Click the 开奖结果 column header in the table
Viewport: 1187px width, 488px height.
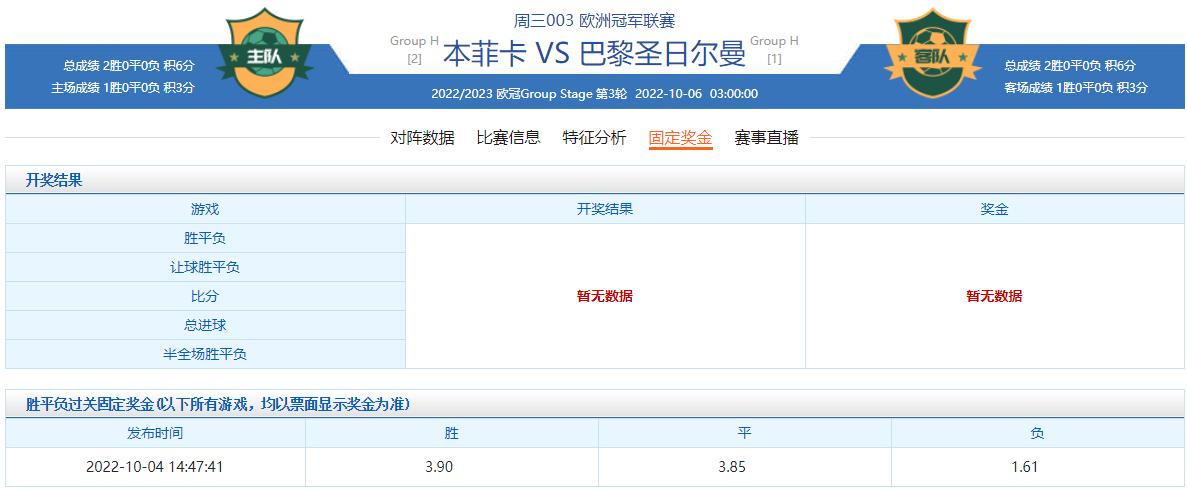[605, 210]
